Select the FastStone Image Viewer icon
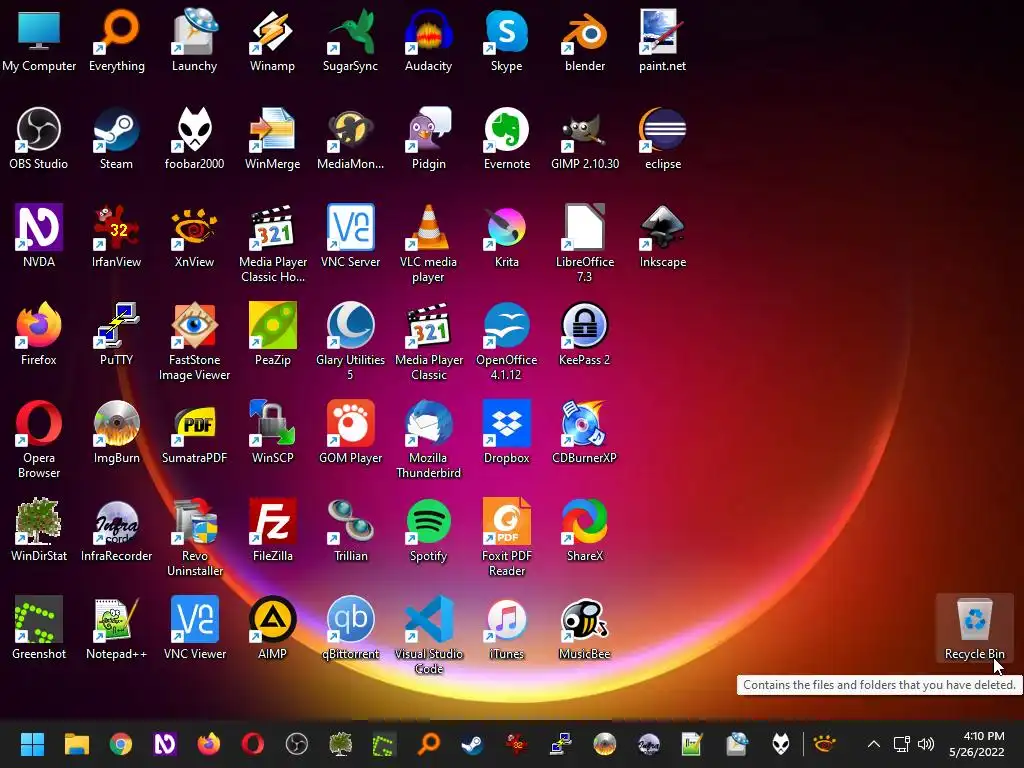1024x768 pixels. pyautogui.click(x=194, y=341)
